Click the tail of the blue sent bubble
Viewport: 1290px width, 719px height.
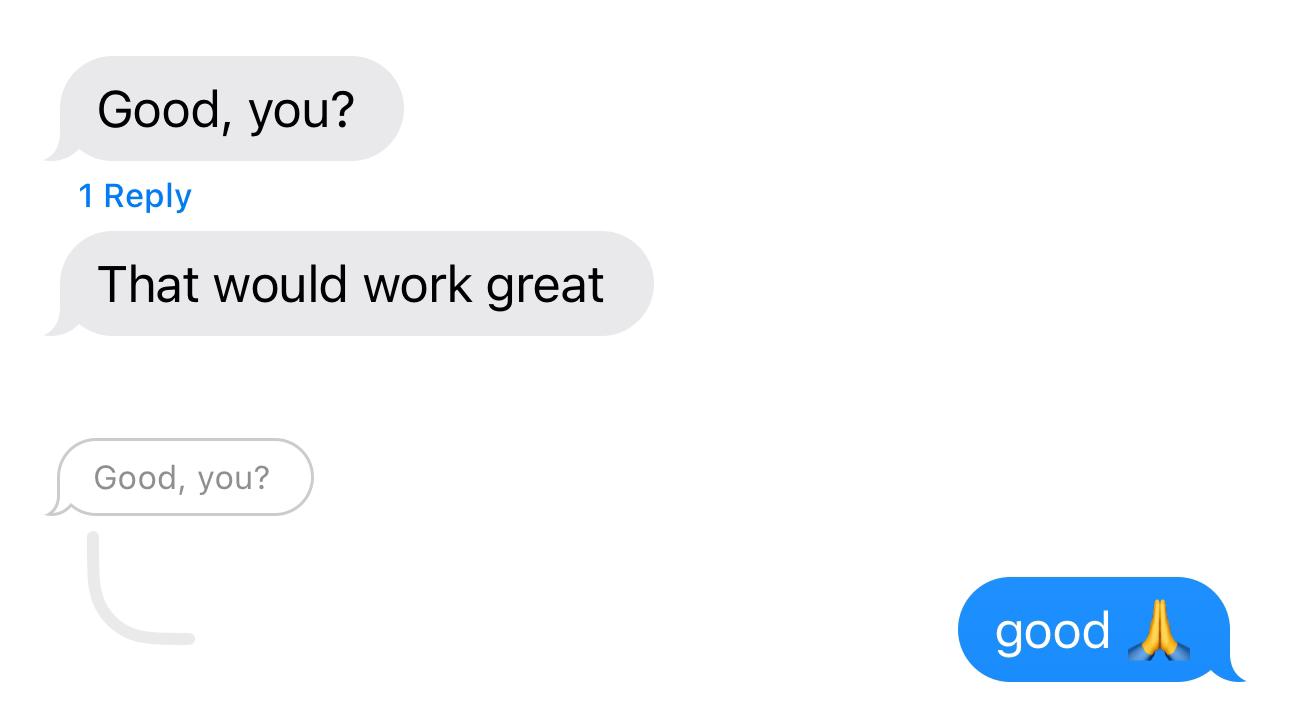[x=1234, y=673]
